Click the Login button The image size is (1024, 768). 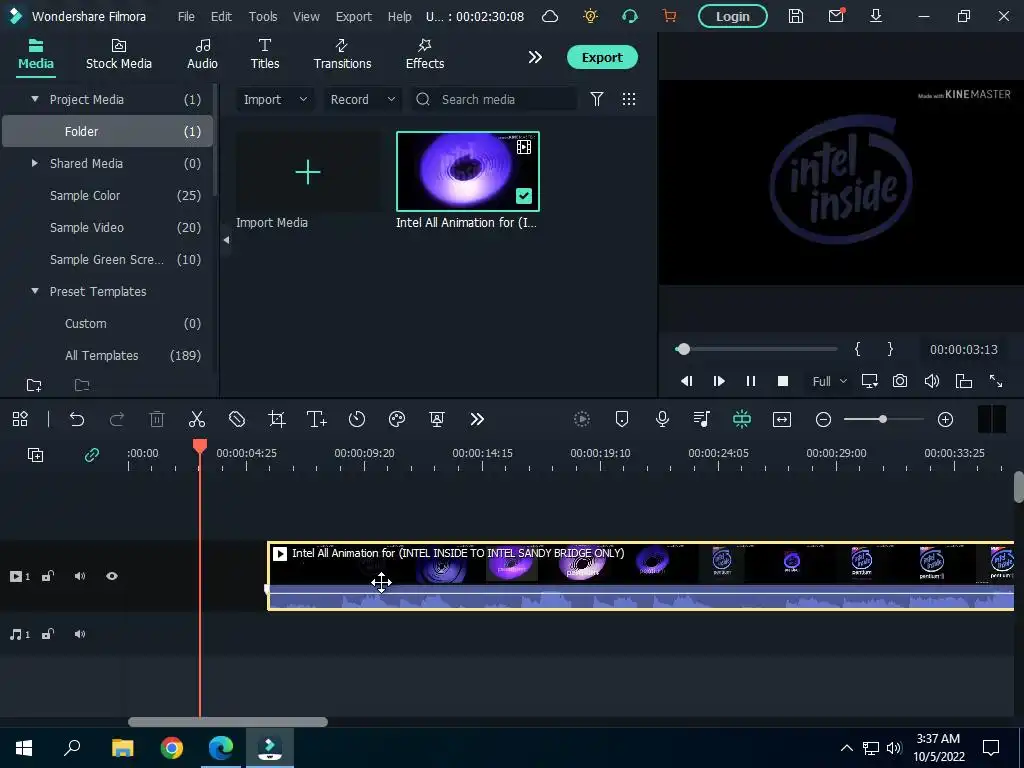[x=733, y=16]
